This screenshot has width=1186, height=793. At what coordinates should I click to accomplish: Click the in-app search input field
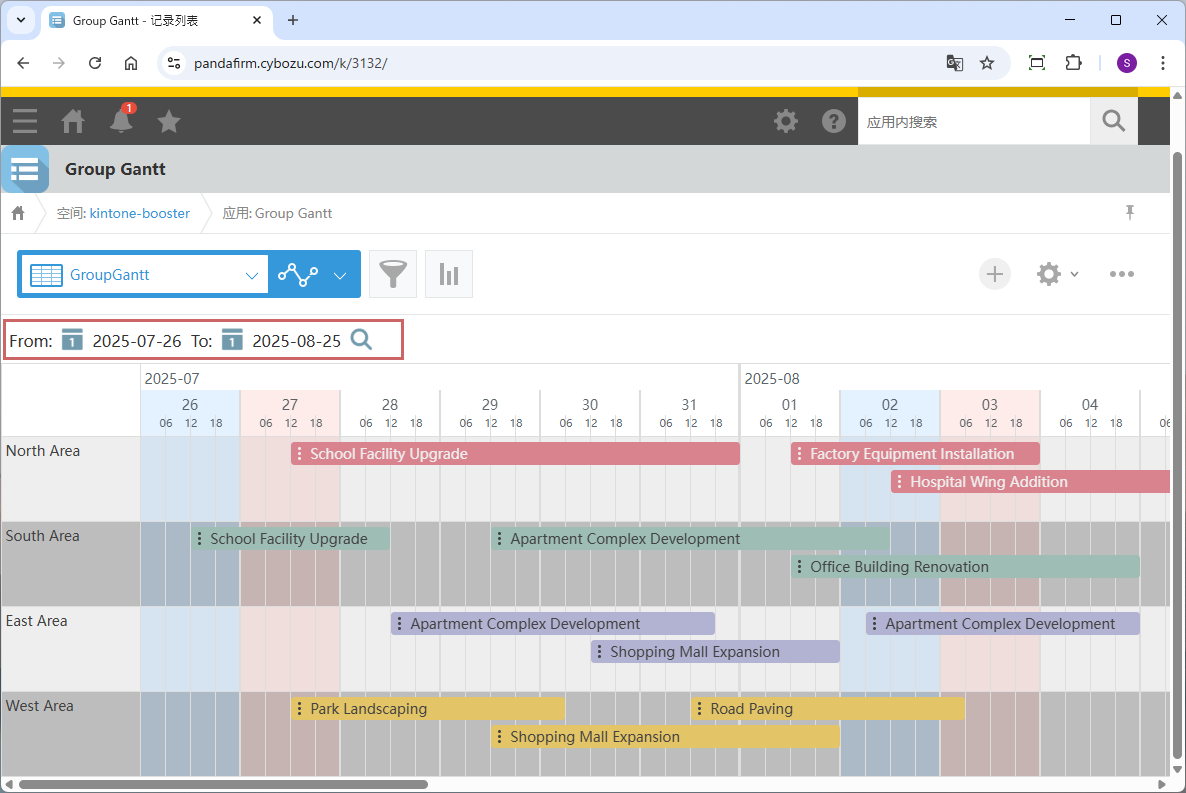(x=973, y=122)
